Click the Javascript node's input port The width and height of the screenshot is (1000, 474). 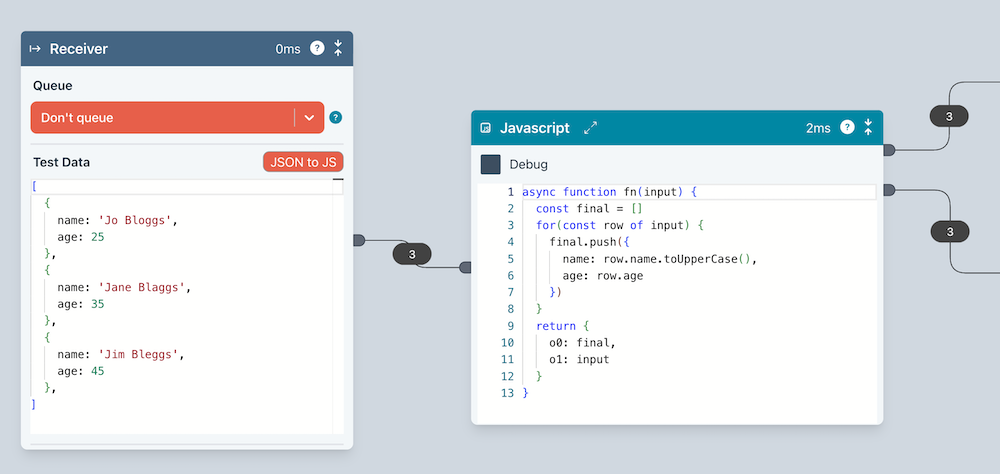465,267
